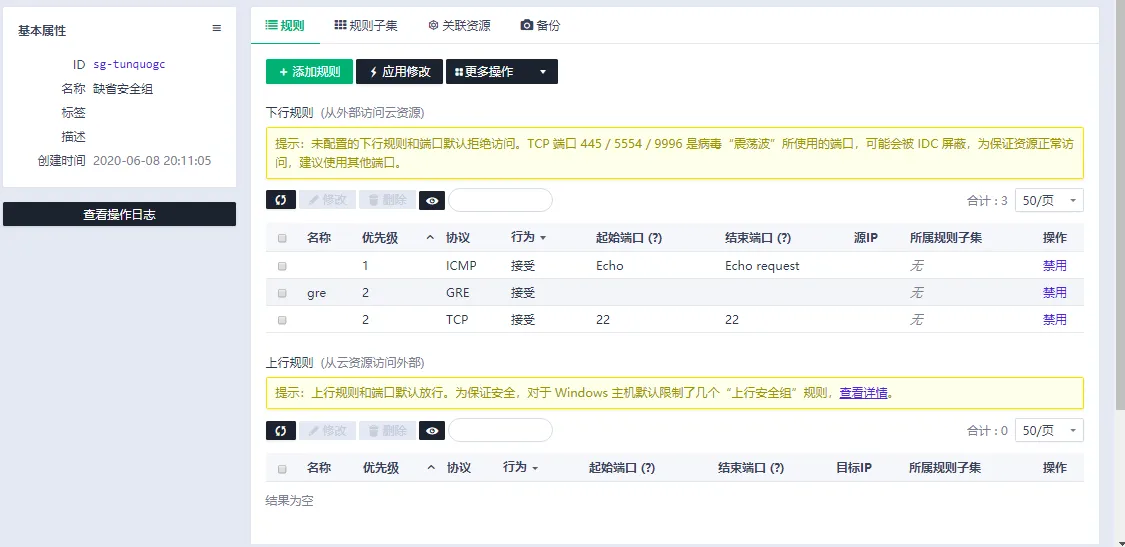Toggle column visibility eye icon for 上行规则
Screen dimensions: 1125x547
pos(431,430)
